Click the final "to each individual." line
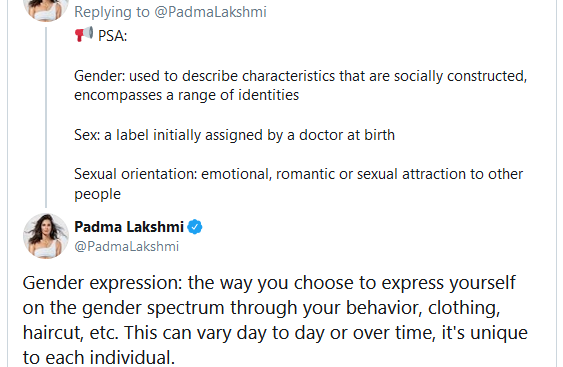This screenshot has width=563, height=367. click(99, 358)
